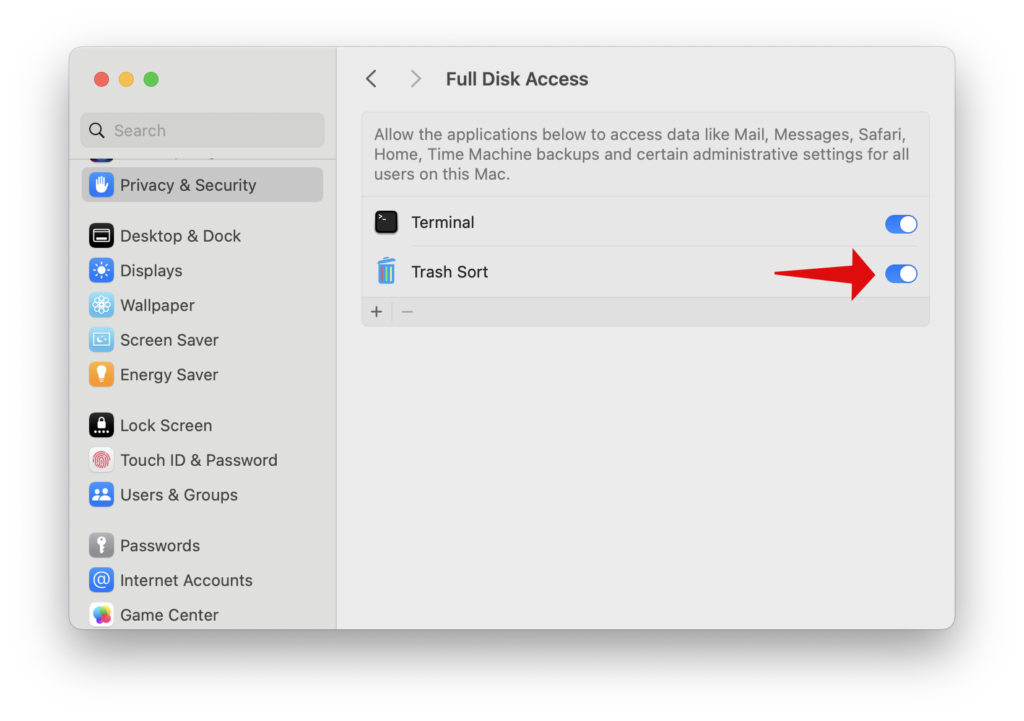Screen dimensions: 1024x721
Task: Add an application with the plus button
Action: 376,312
